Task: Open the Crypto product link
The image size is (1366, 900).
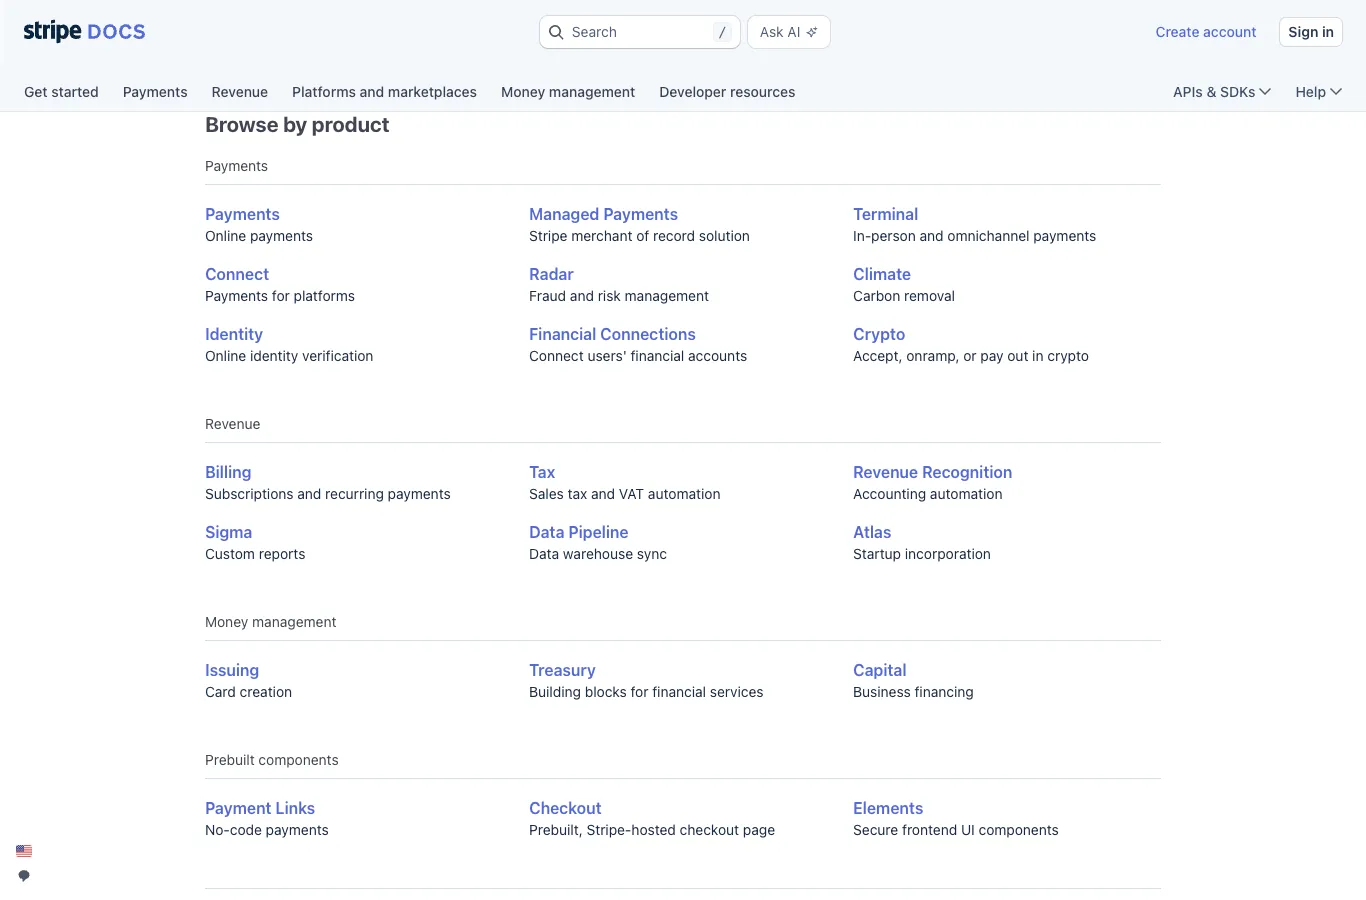Action: (879, 334)
